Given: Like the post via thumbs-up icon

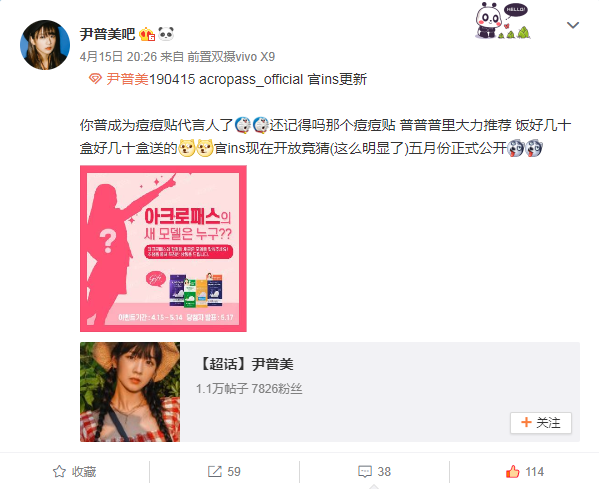Looking at the screenshot, I should 513,471.
